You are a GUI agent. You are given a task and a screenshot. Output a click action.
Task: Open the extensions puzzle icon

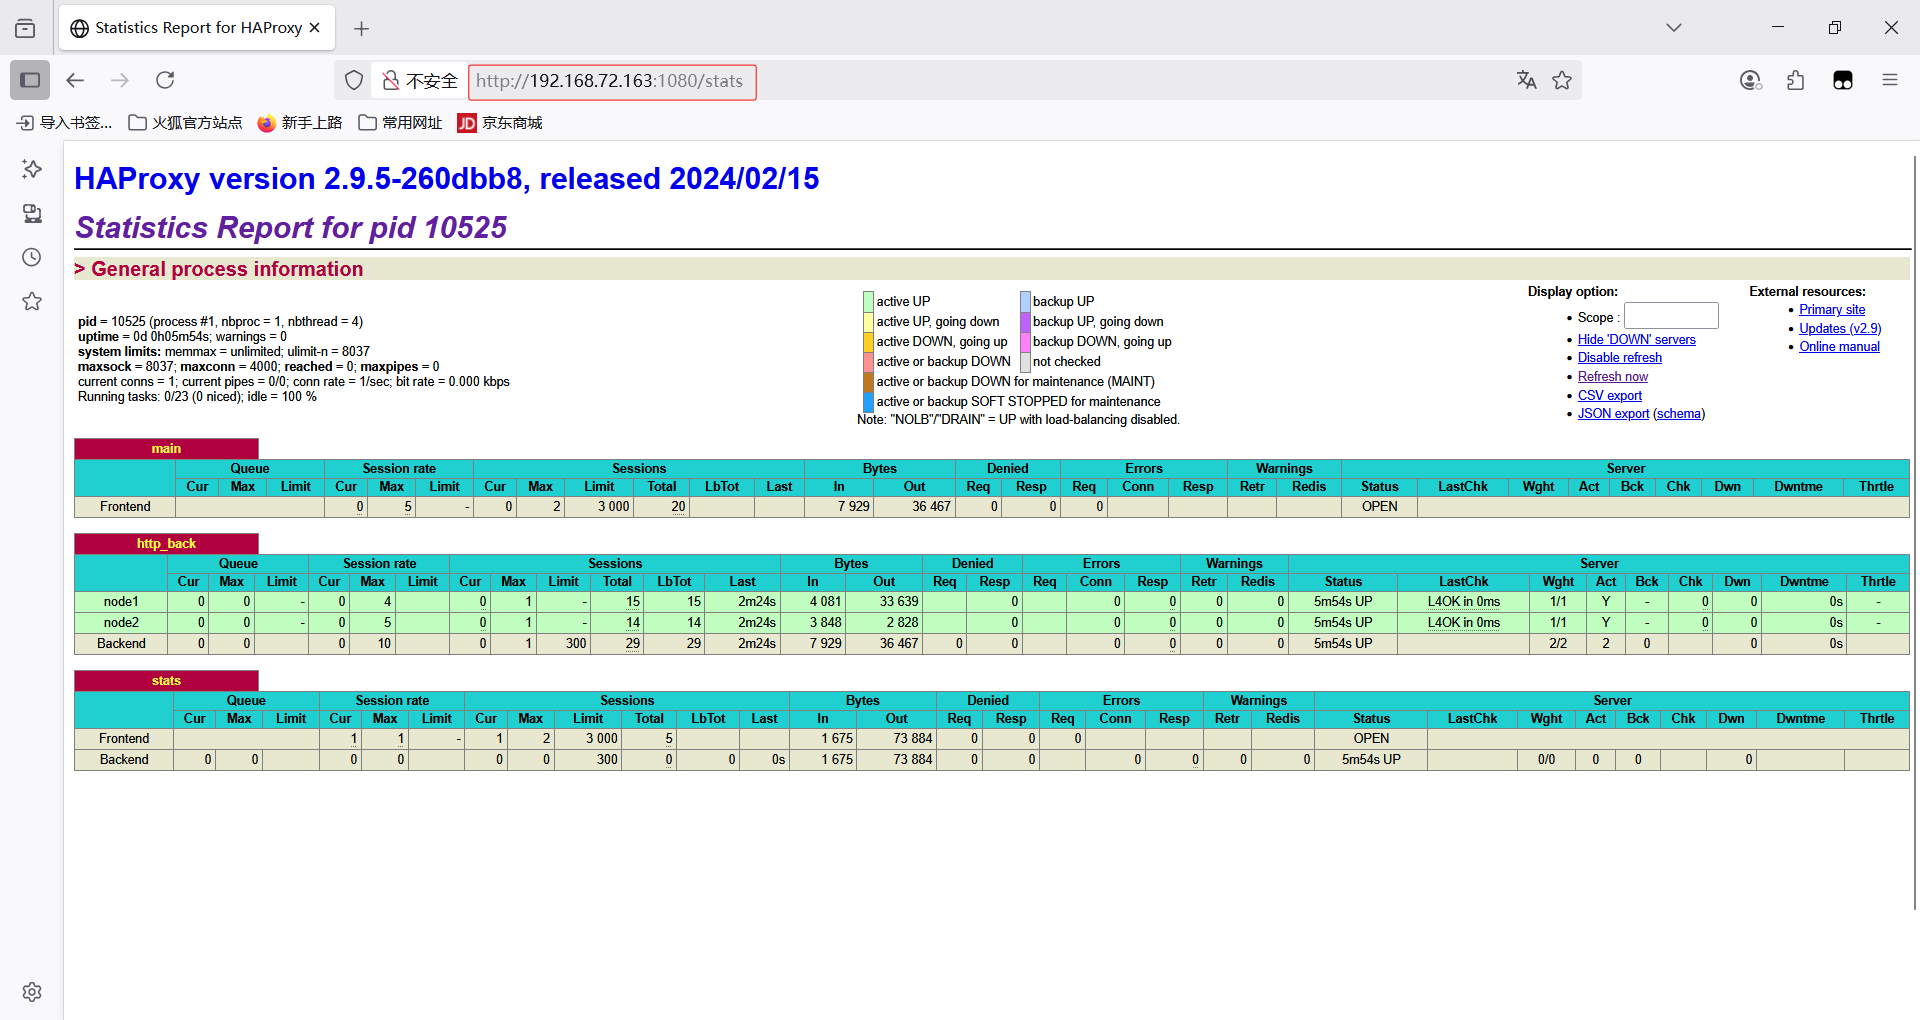1796,80
